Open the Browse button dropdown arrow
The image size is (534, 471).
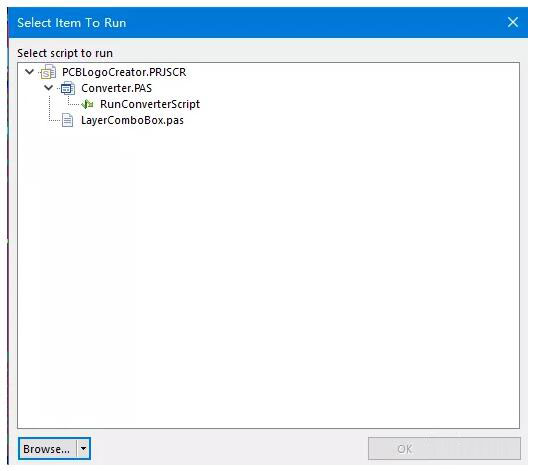pyautogui.click(x=83, y=449)
